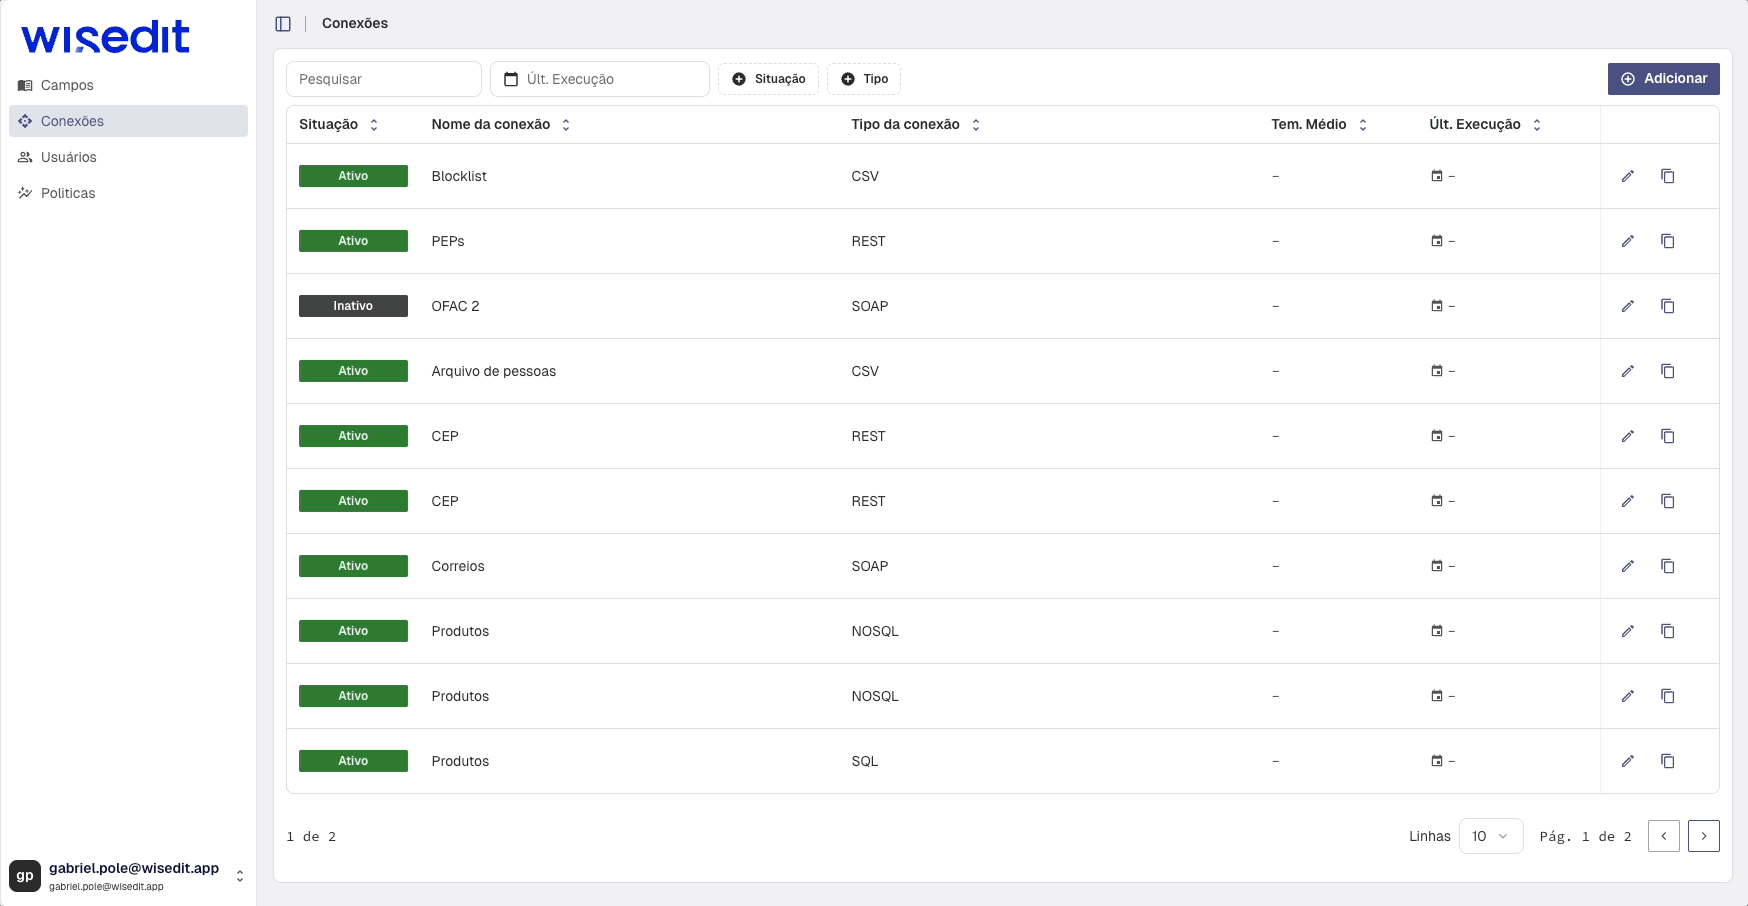
Task: Go to the next page
Action: pyautogui.click(x=1703, y=836)
